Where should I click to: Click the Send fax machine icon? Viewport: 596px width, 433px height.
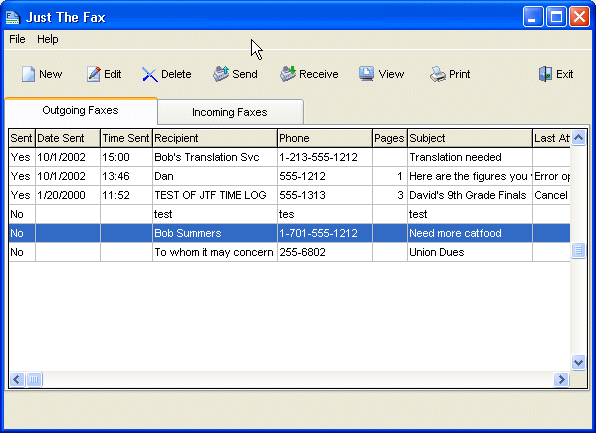[220, 74]
